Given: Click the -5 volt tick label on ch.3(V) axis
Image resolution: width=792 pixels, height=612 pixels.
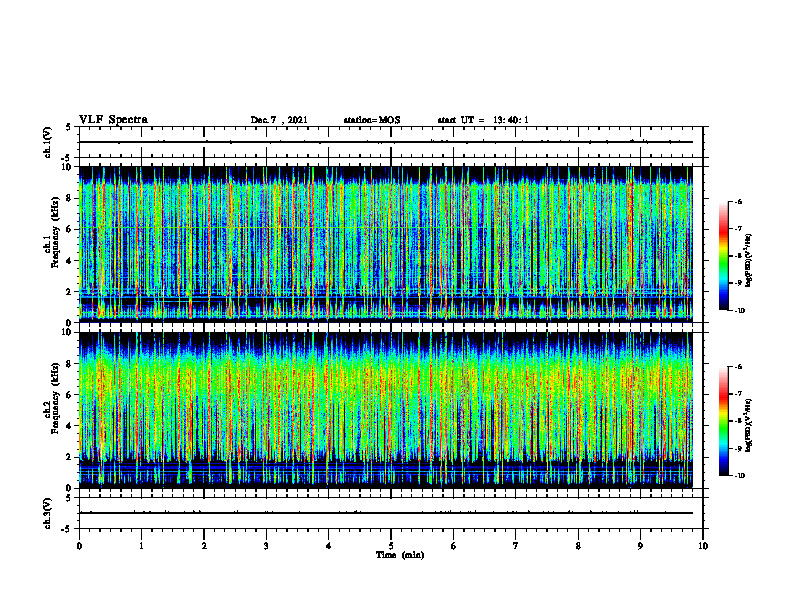Looking at the screenshot, I should pyautogui.click(x=68, y=529).
